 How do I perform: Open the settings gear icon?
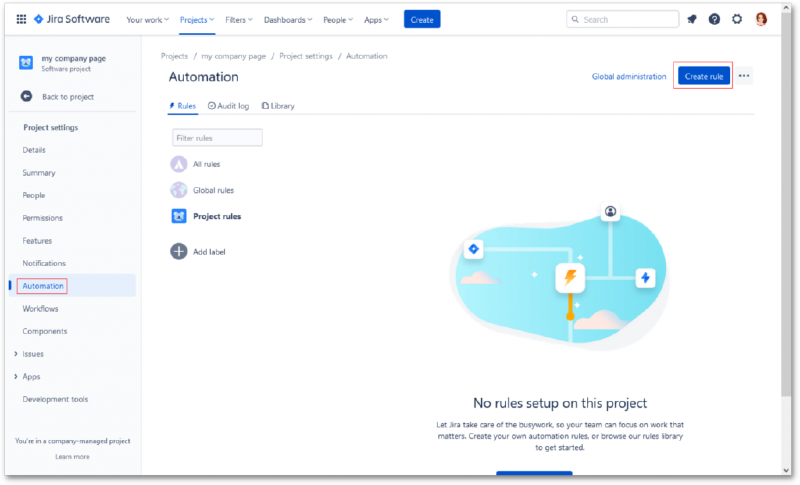[737, 19]
